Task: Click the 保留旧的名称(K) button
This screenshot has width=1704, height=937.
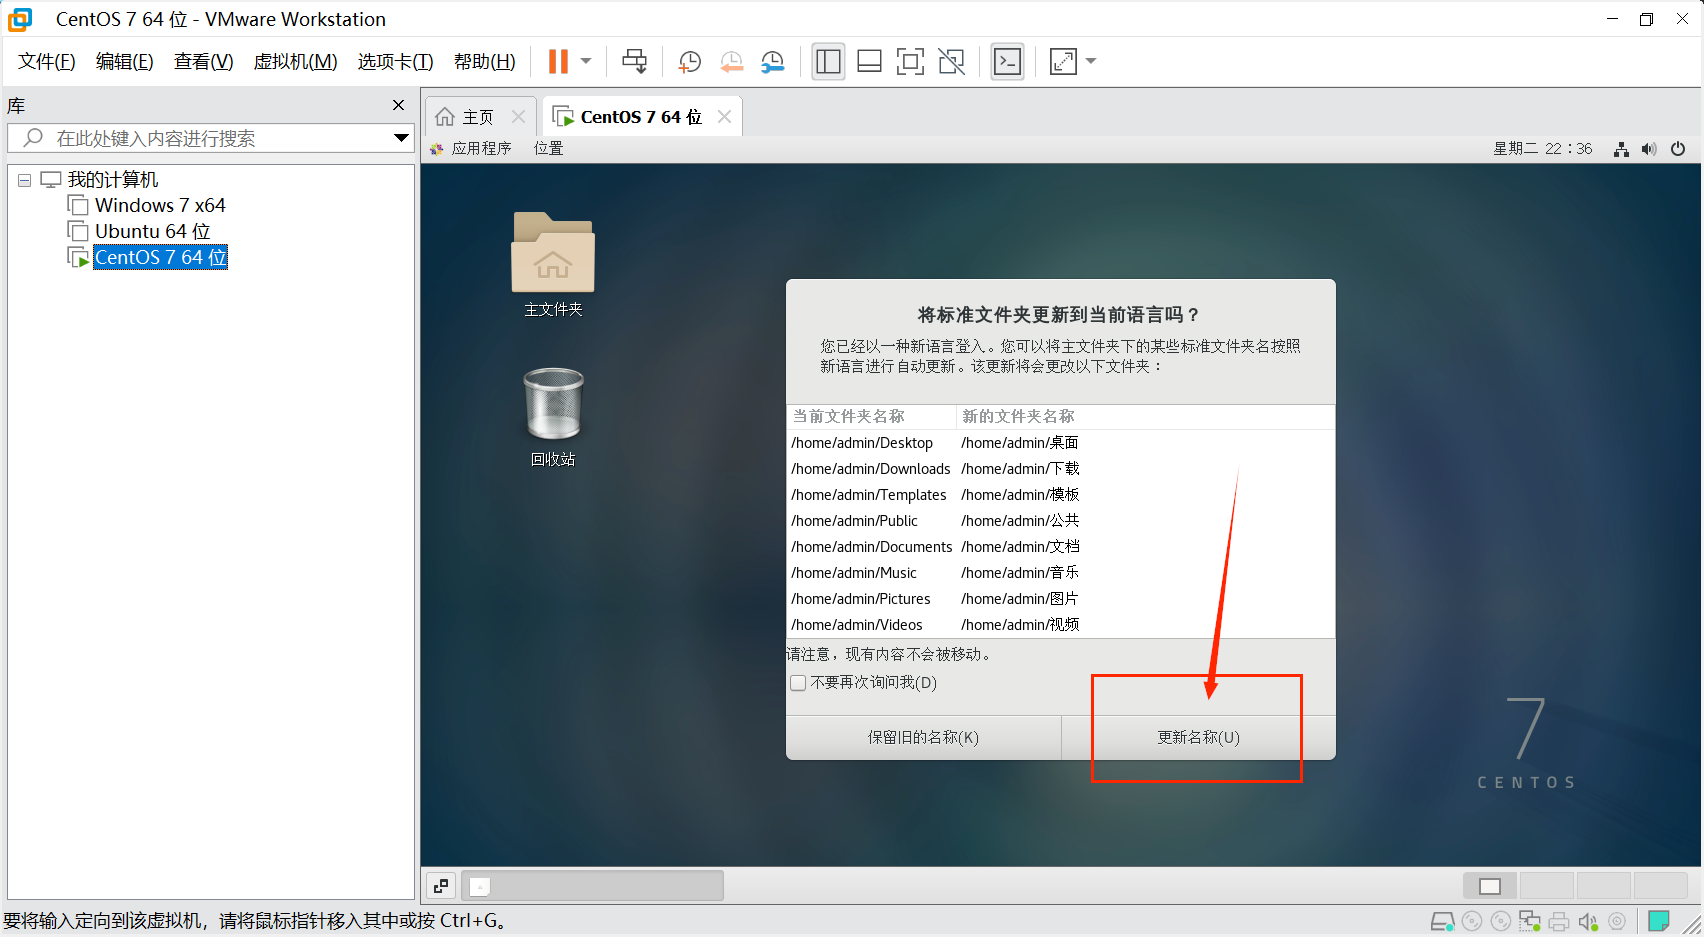Action: [x=923, y=737]
